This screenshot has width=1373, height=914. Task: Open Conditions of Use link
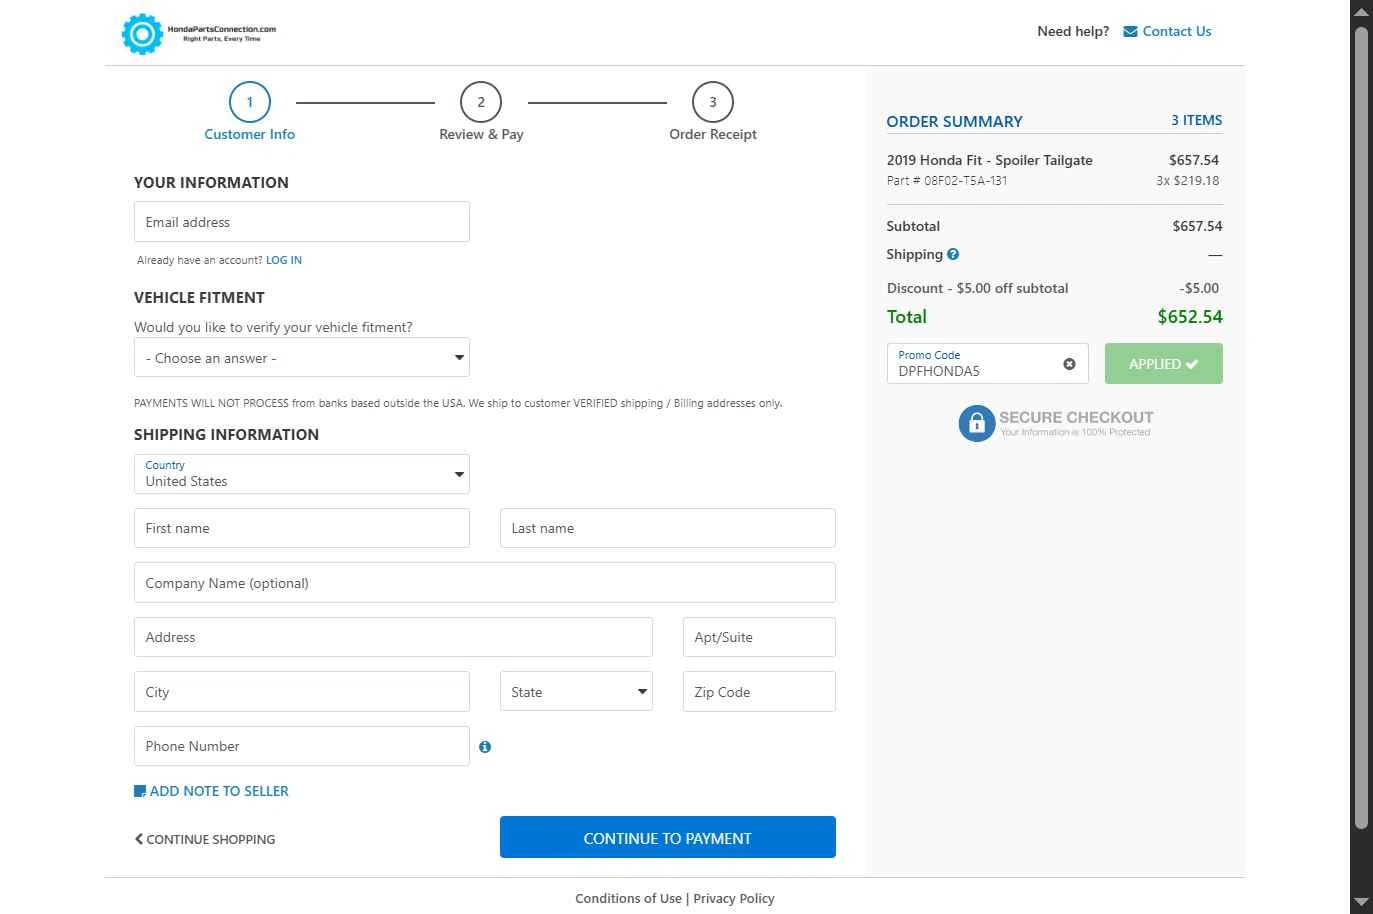point(628,899)
